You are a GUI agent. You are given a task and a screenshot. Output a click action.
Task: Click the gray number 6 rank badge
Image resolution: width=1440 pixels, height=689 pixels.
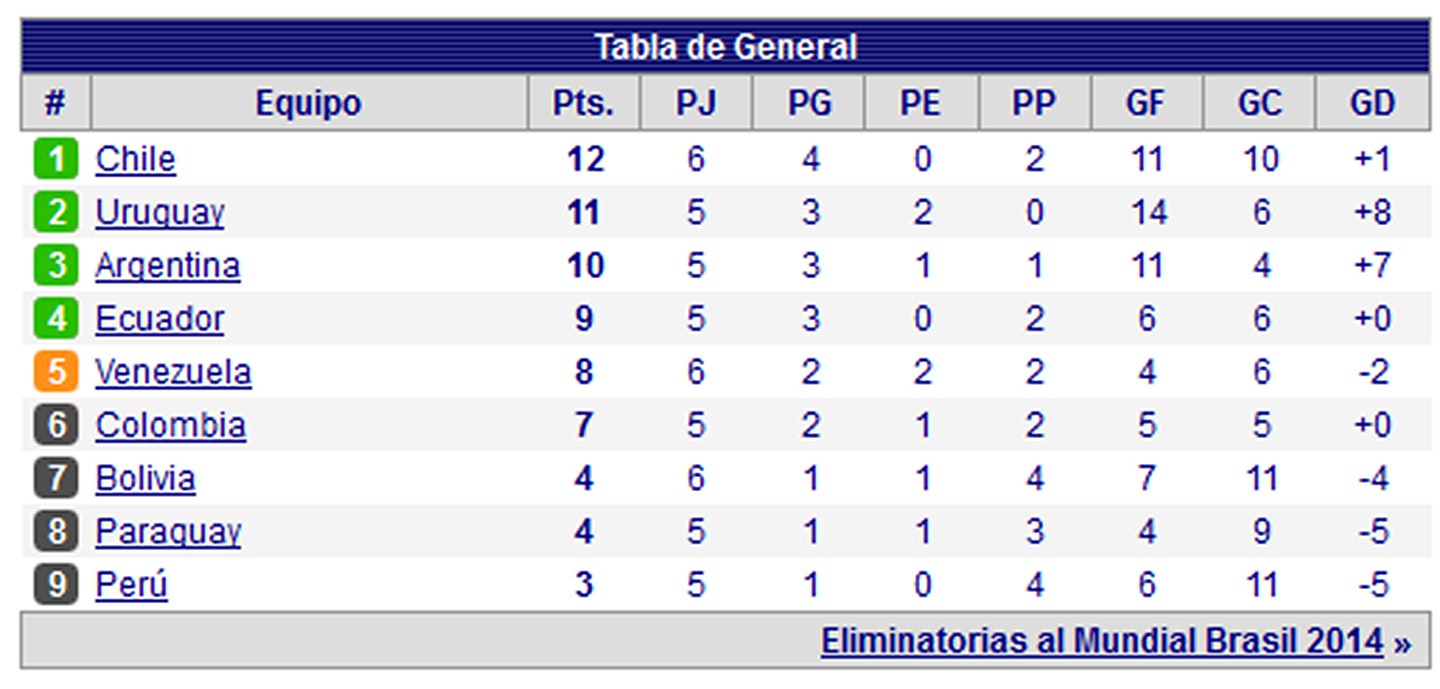(56, 425)
